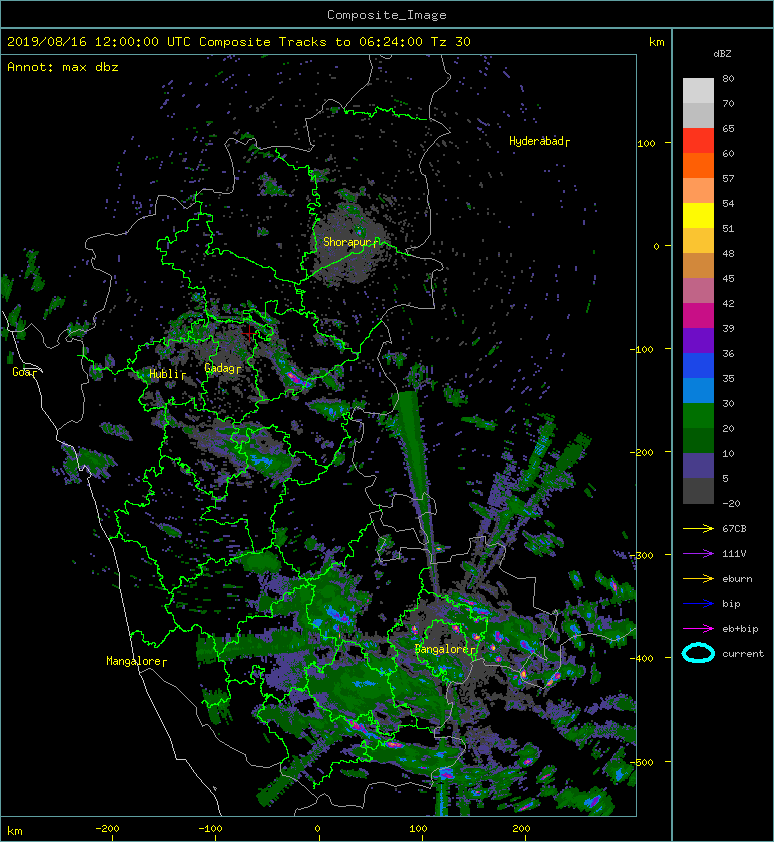Viewport: 774px width, 842px height.
Task: Click the cyan current ellipse legend icon
Action: click(698, 654)
